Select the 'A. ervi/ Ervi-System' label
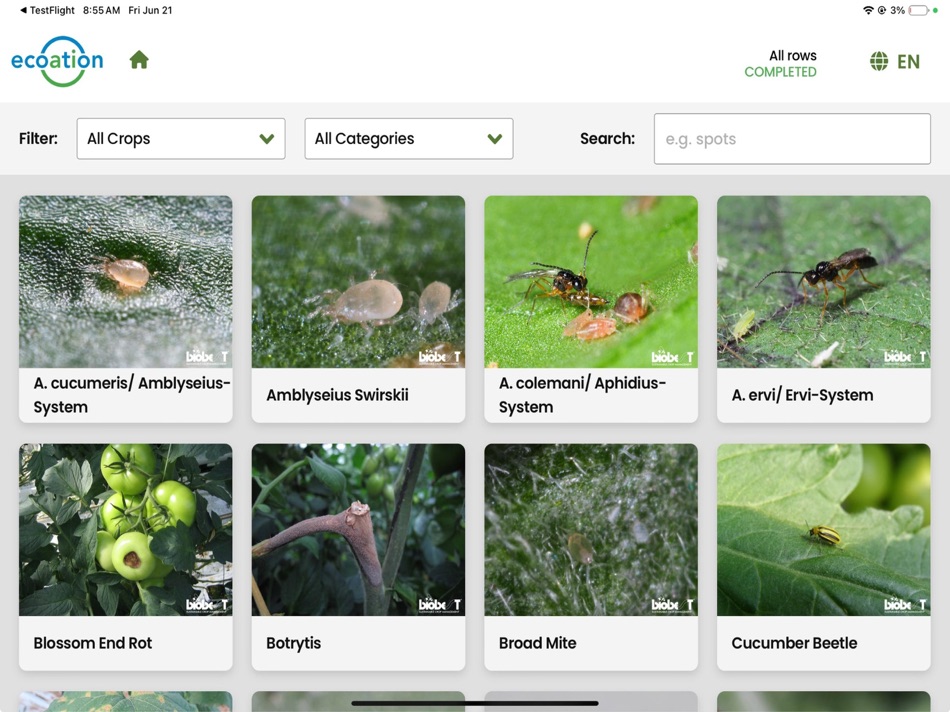 point(802,395)
